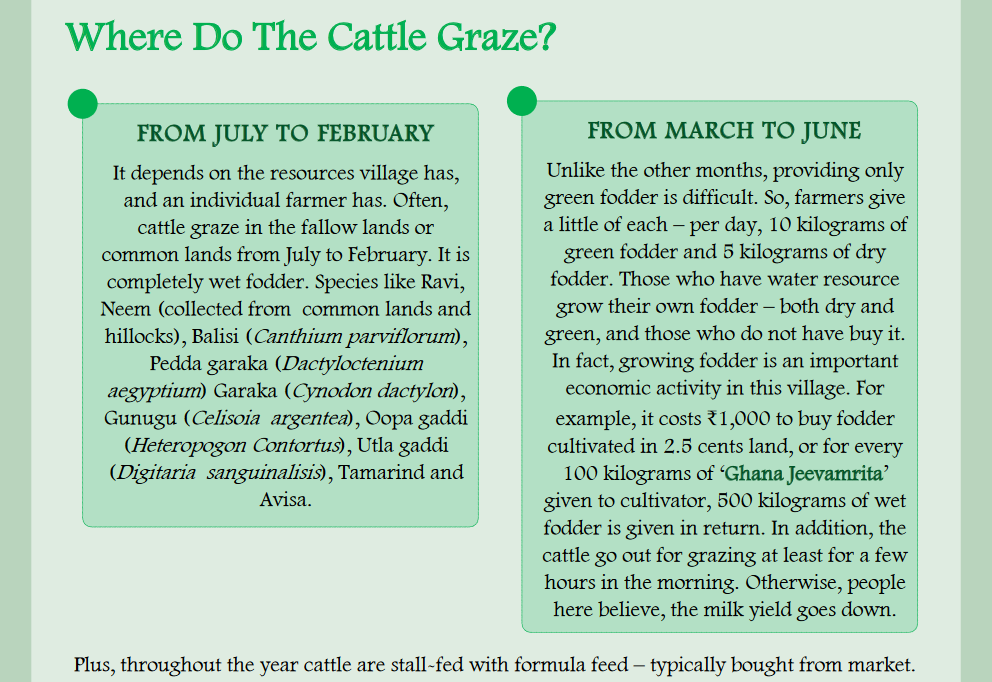
Task: Click the 'Ghana Jeevamrita' green highlighted text
Action: click(x=792, y=473)
